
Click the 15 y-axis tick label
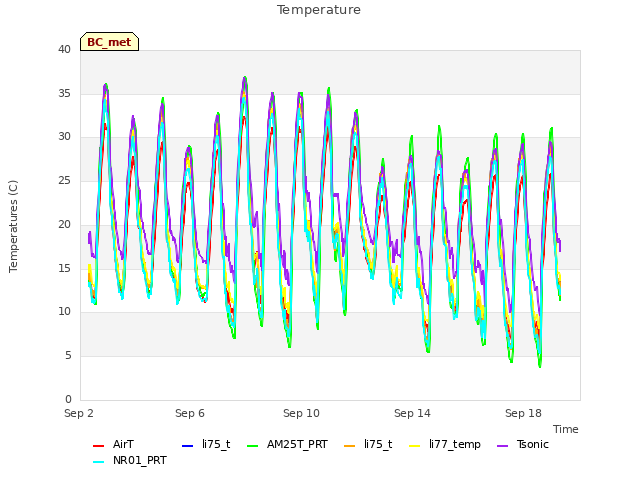coord(64,268)
